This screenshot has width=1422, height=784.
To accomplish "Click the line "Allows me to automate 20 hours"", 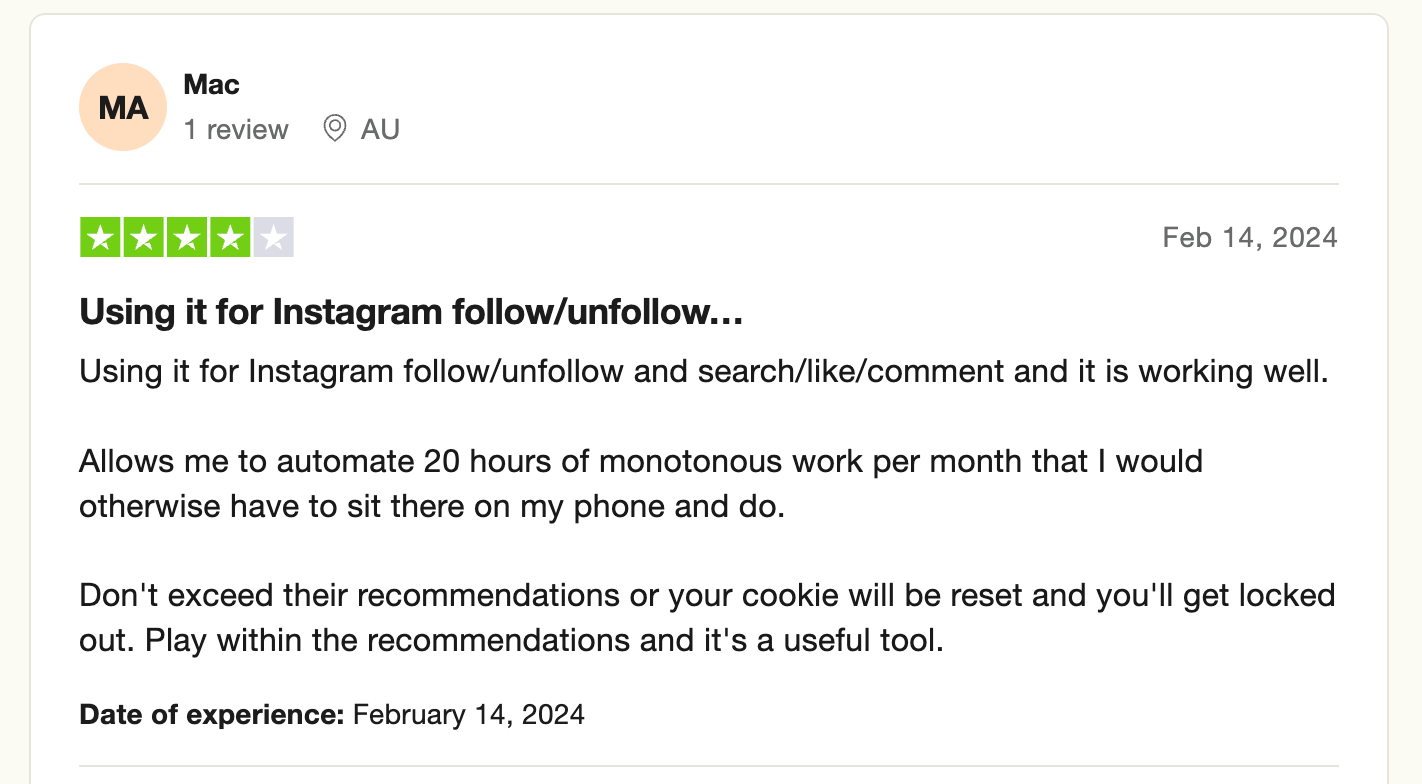I will click(x=641, y=461).
